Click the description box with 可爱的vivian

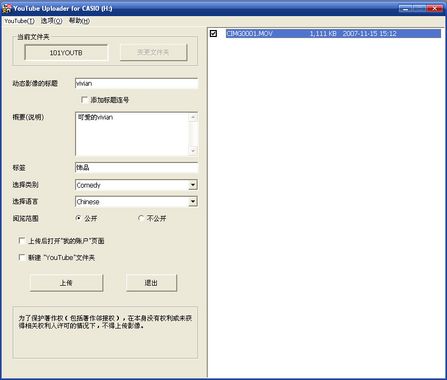tap(132, 134)
